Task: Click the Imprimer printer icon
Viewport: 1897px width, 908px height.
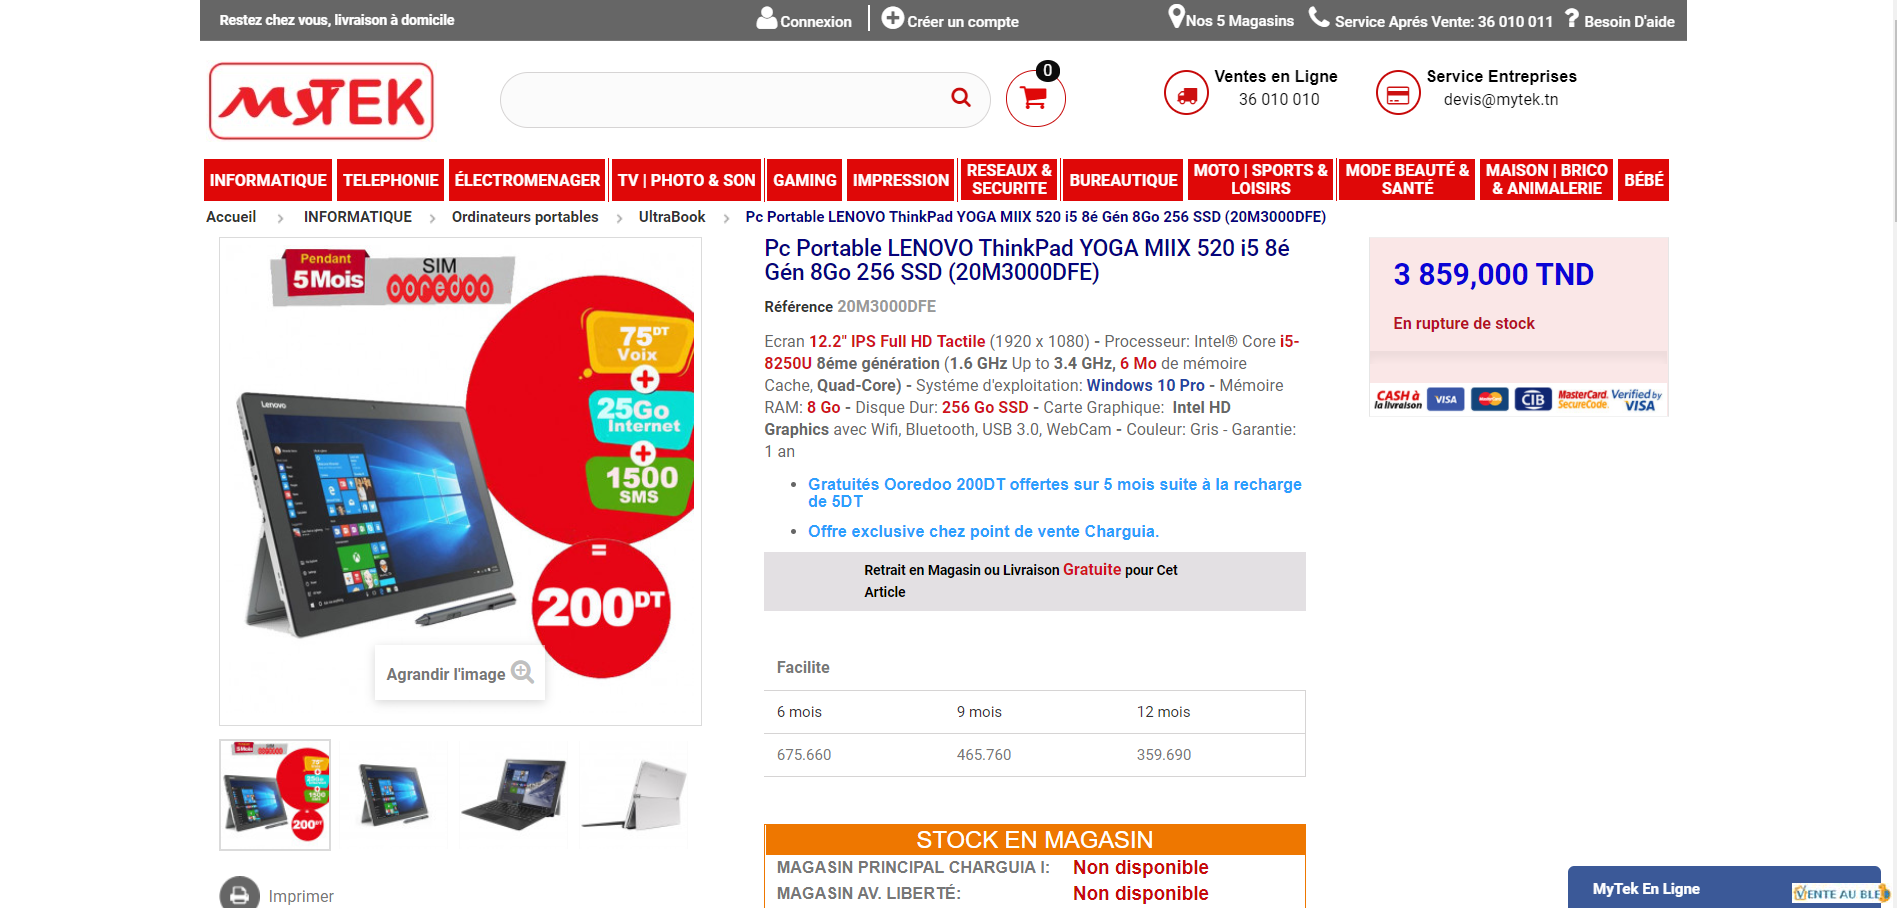Action: coord(240,895)
